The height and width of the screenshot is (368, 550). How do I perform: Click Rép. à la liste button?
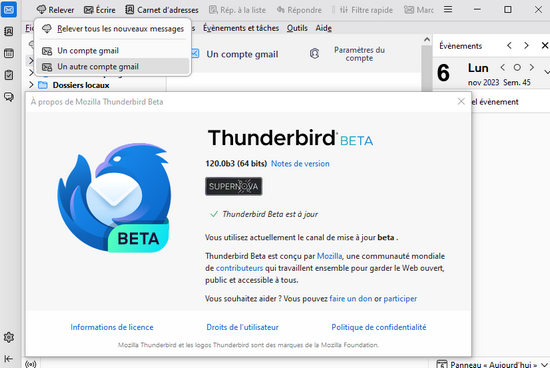tap(237, 10)
